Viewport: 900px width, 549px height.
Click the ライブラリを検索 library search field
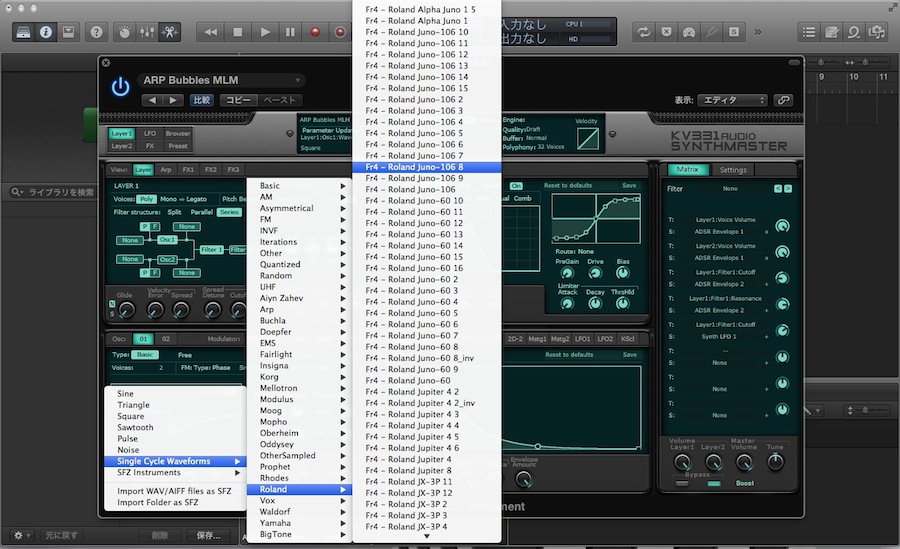(x=53, y=192)
